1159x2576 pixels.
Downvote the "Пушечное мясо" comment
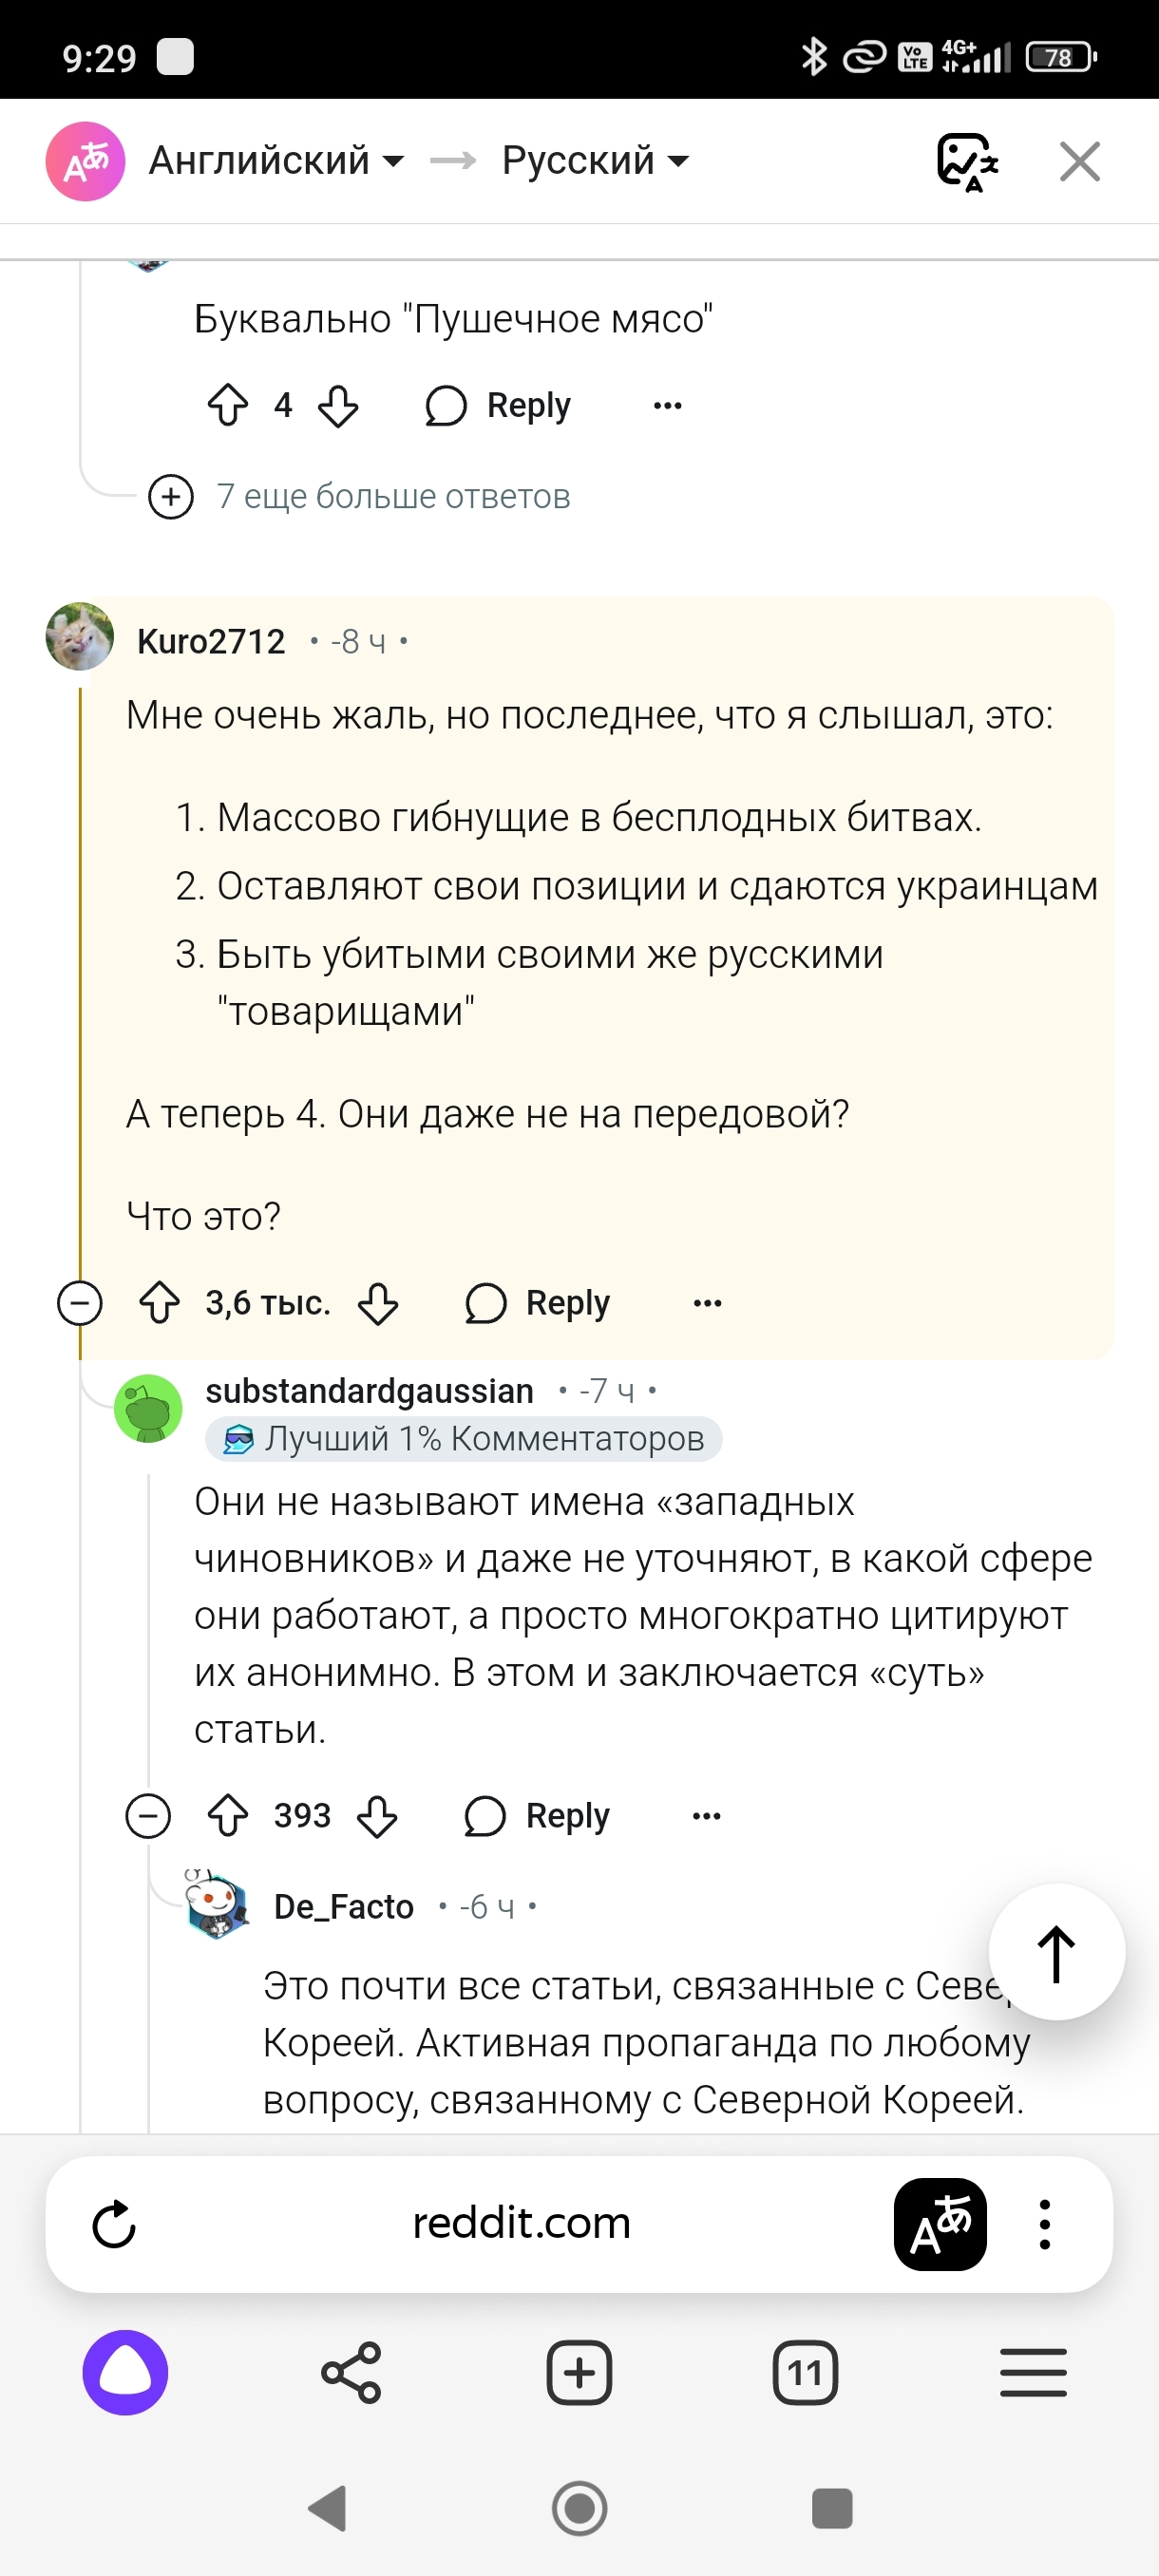point(338,406)
